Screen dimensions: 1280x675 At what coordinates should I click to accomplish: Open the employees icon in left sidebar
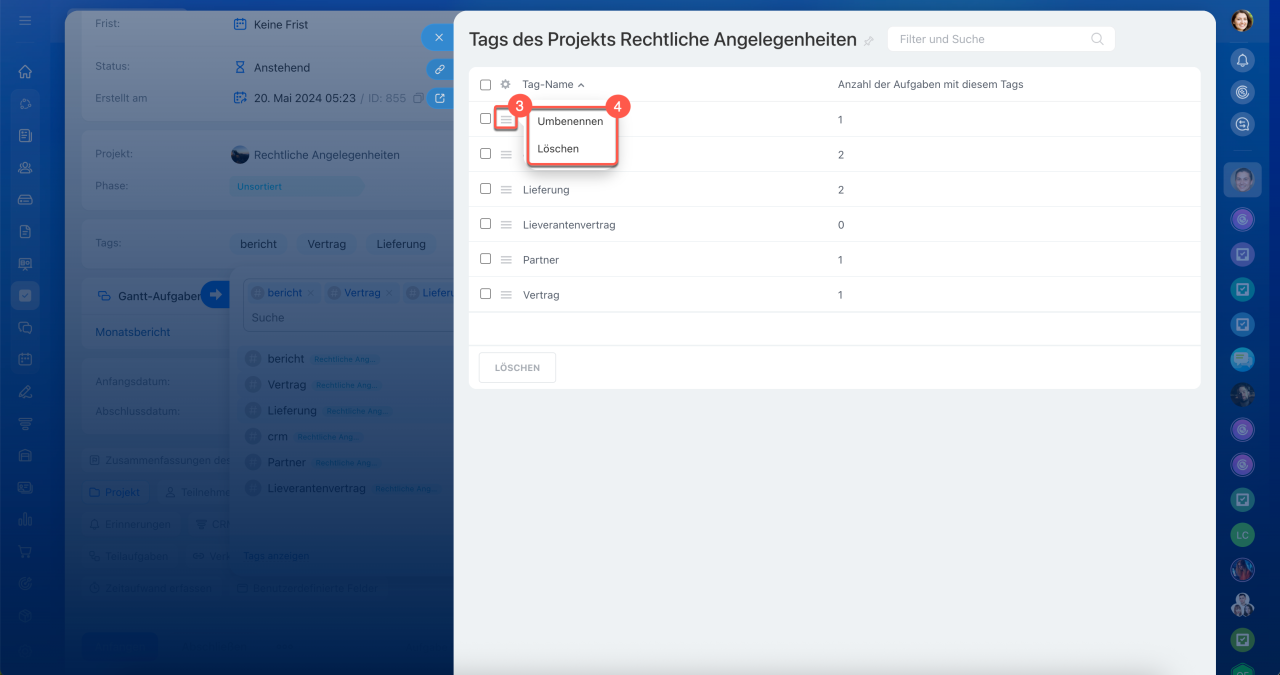coord(25,168)
